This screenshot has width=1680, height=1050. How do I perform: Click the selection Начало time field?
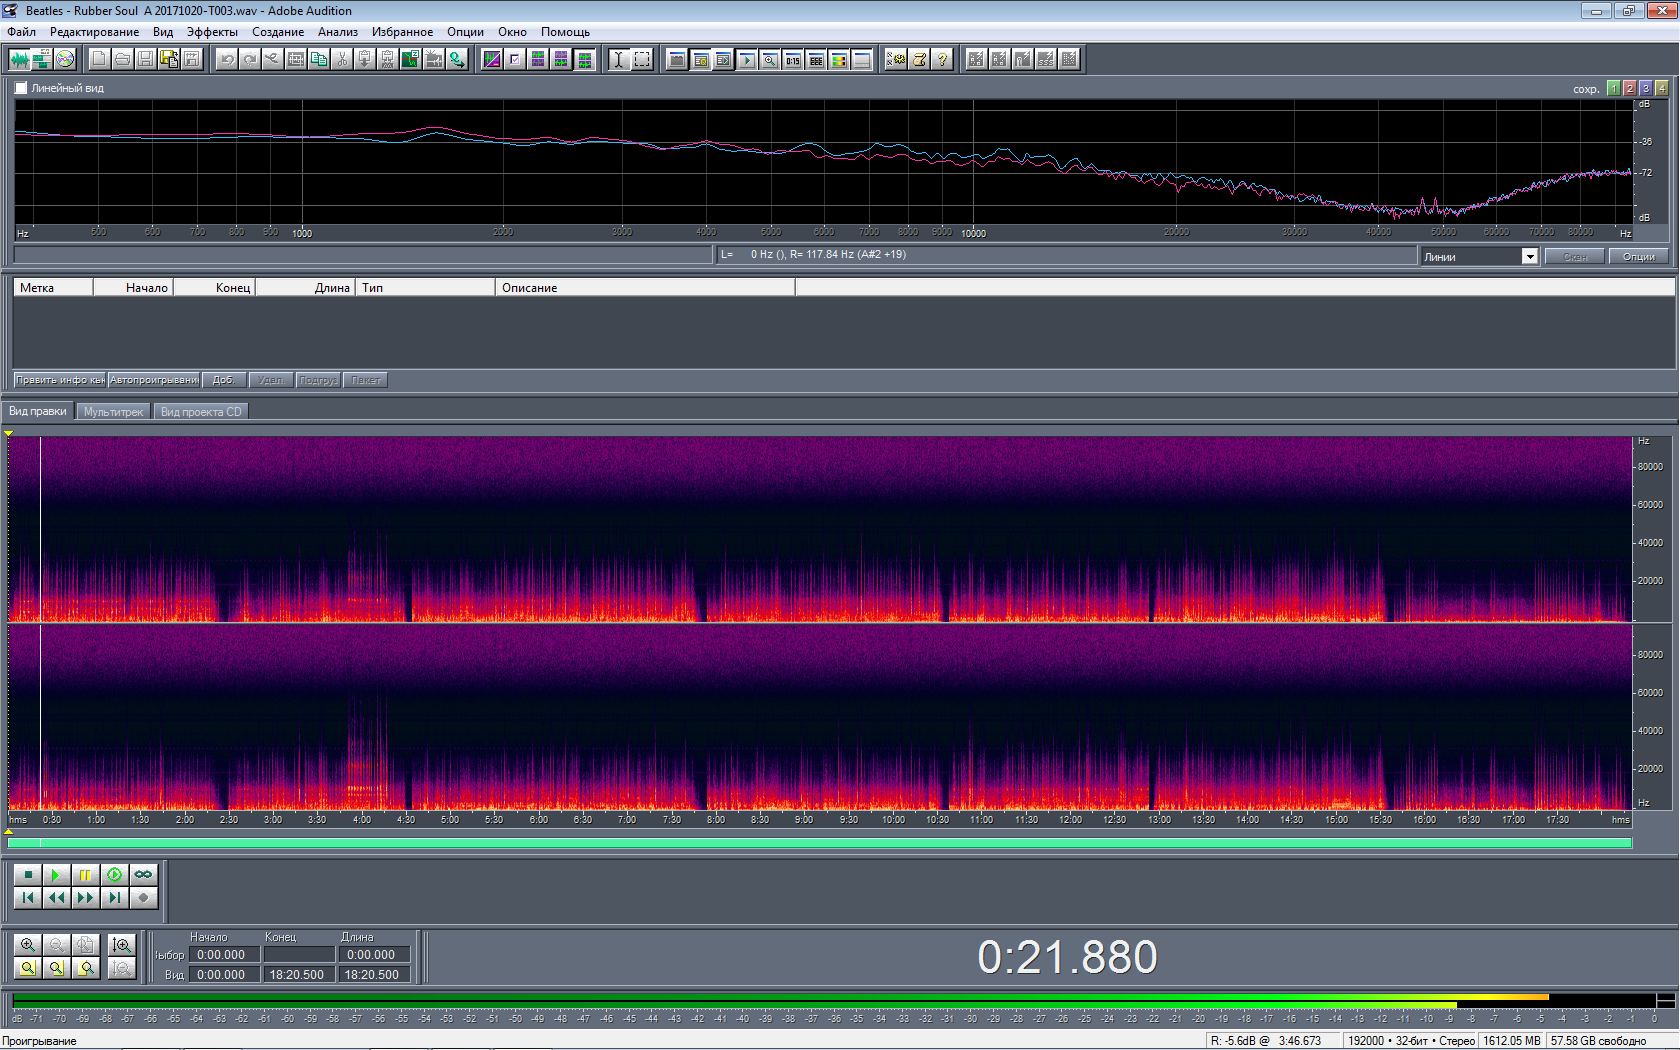224,955
